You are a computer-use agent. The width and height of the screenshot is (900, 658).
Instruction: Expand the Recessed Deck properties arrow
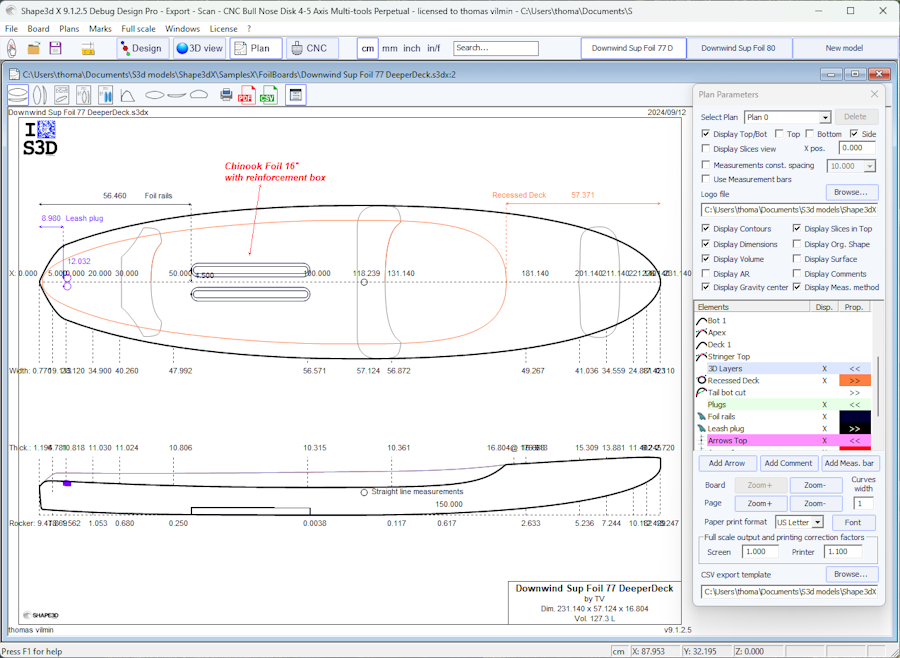tap(854, 381)
